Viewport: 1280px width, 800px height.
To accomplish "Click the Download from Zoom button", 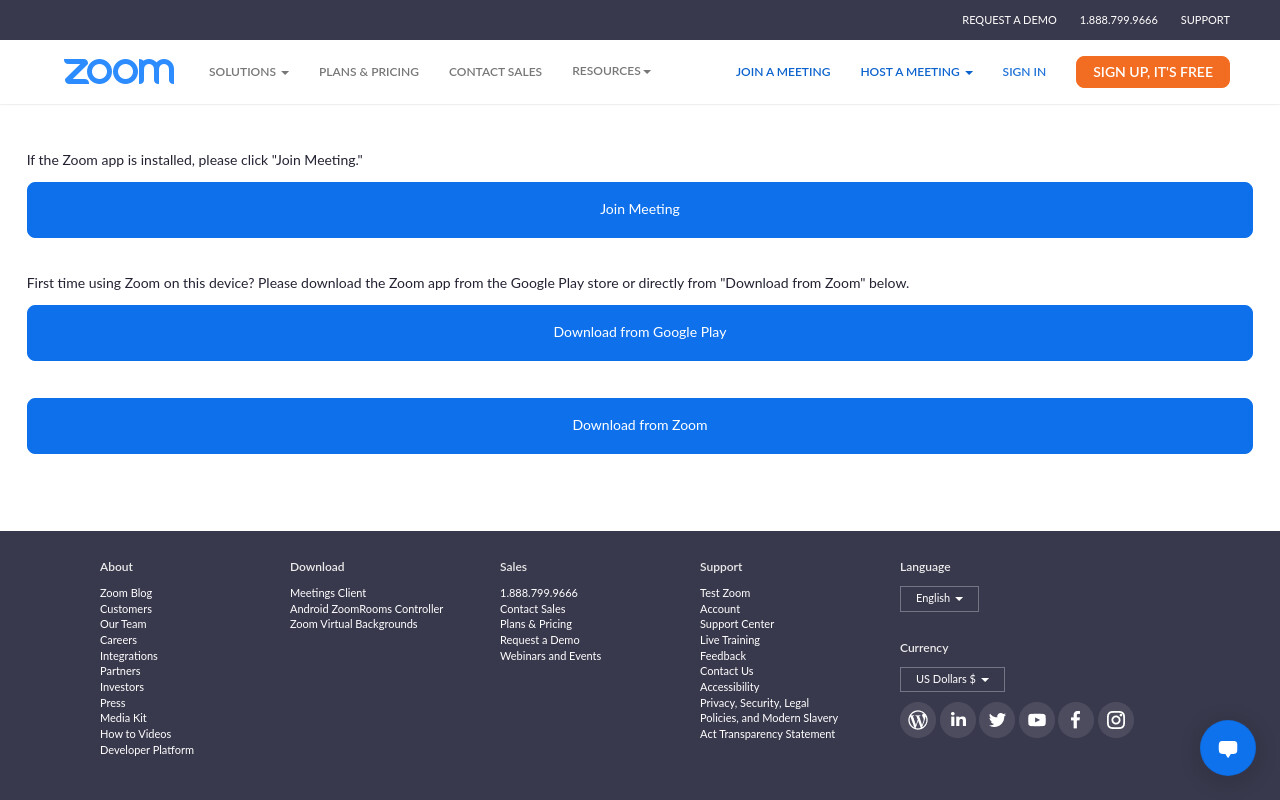I will coord(640,426).
